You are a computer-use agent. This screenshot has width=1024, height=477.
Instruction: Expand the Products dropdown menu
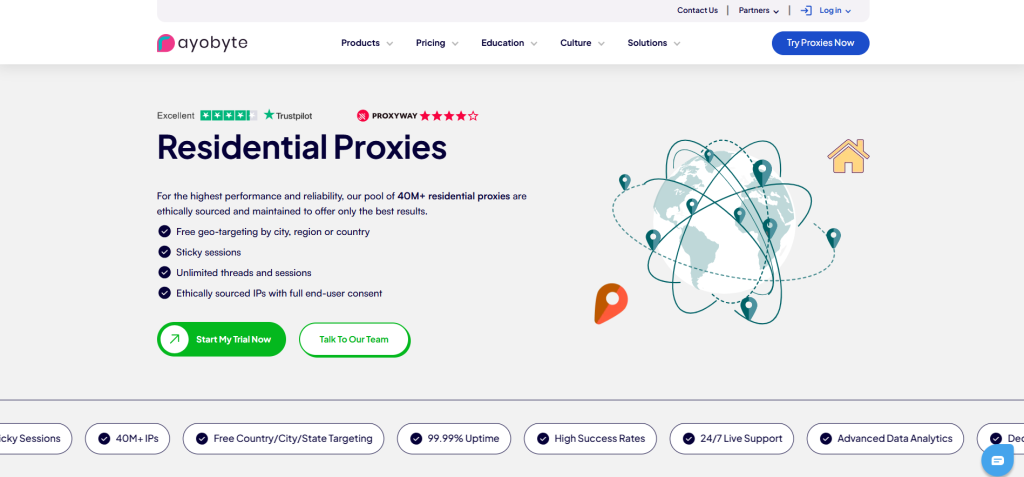coord(366,43)
